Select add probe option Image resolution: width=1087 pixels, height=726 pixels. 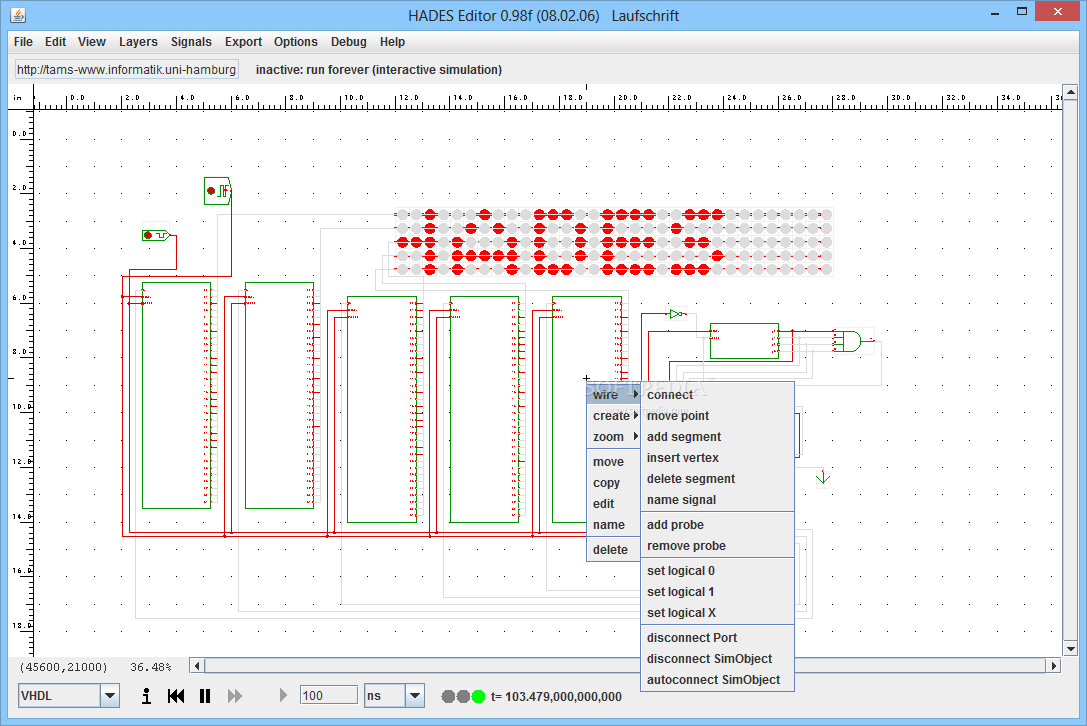[718, 524]
